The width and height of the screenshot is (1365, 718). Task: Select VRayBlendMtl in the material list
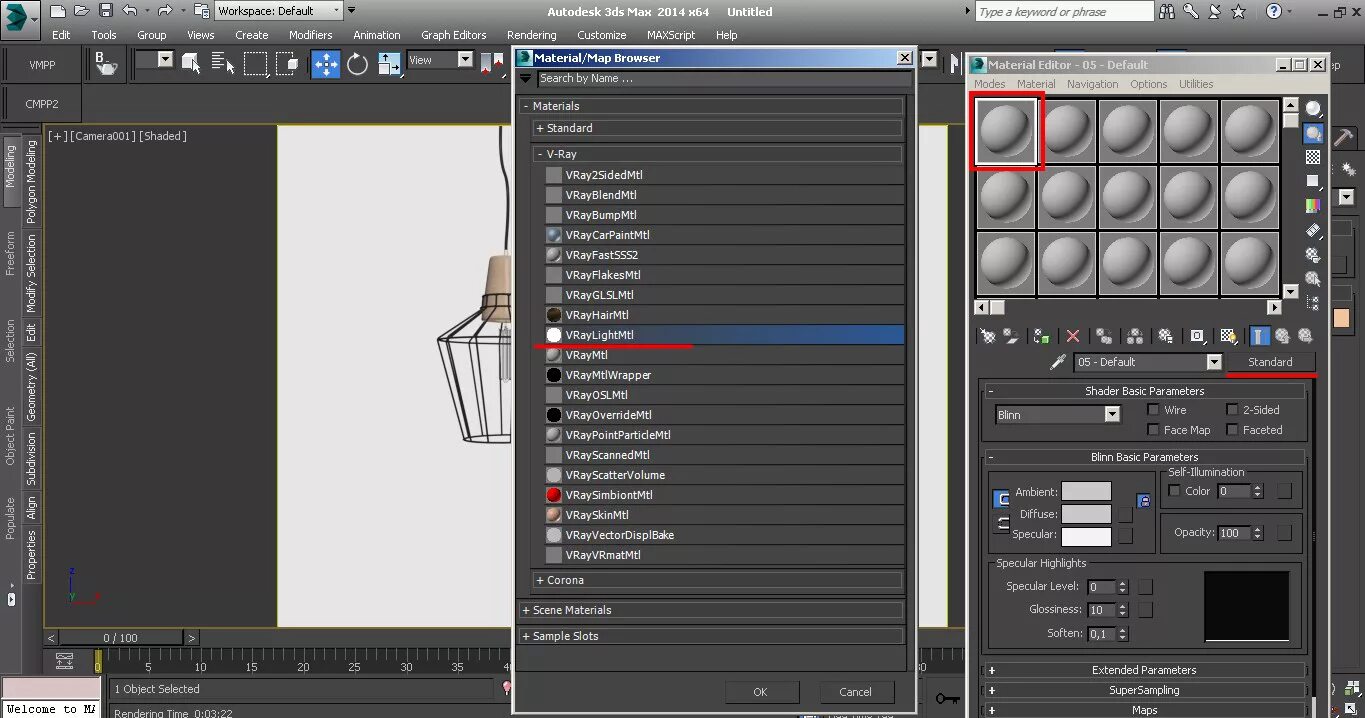(723, 195)
